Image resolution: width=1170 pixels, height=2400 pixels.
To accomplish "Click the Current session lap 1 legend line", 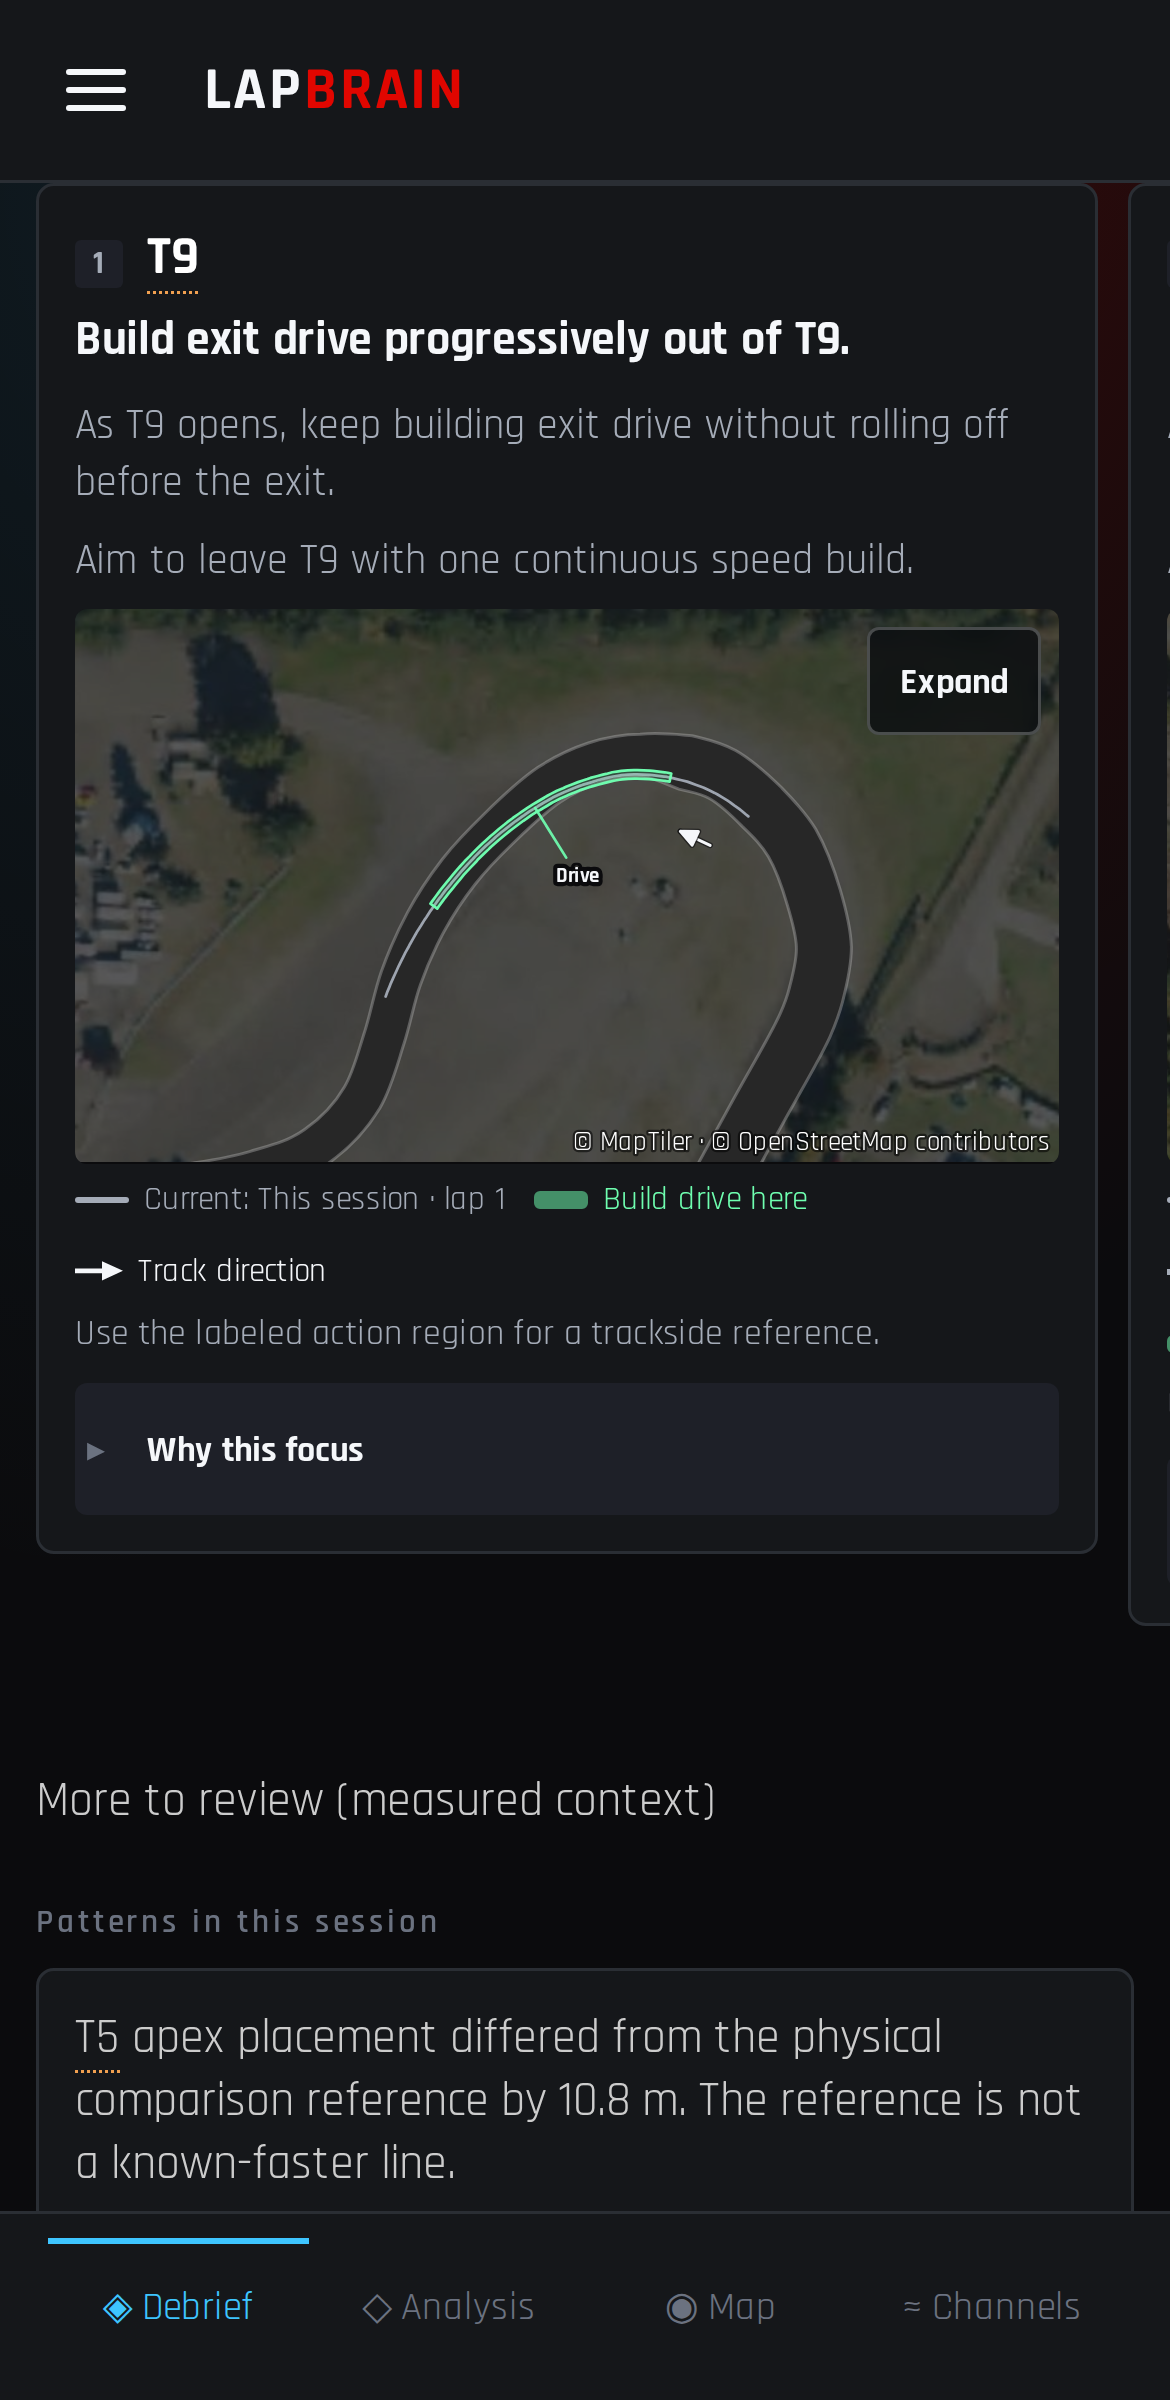I will 102,1199.
